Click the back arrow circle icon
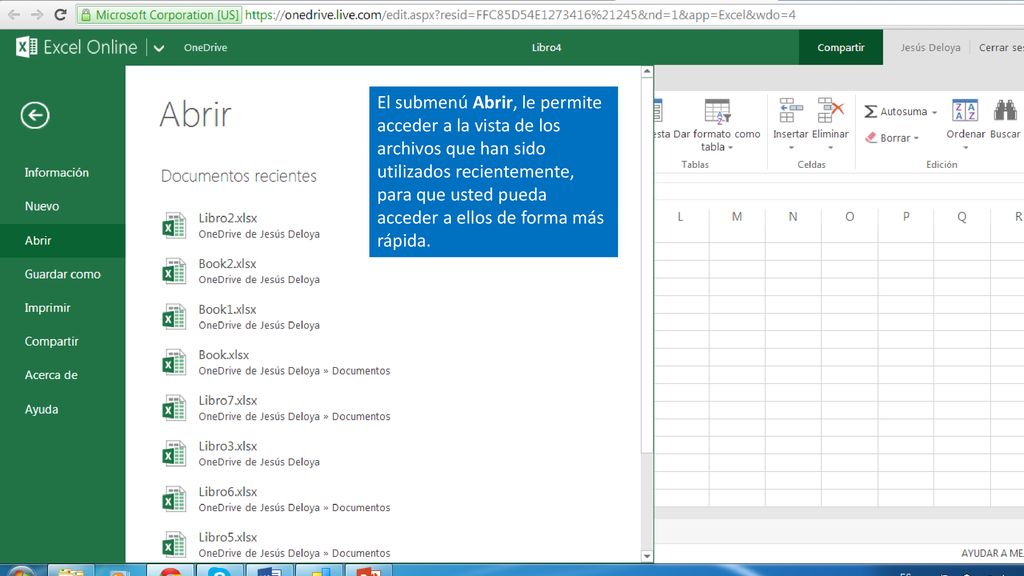The image size is (1024, 576). 35,116
